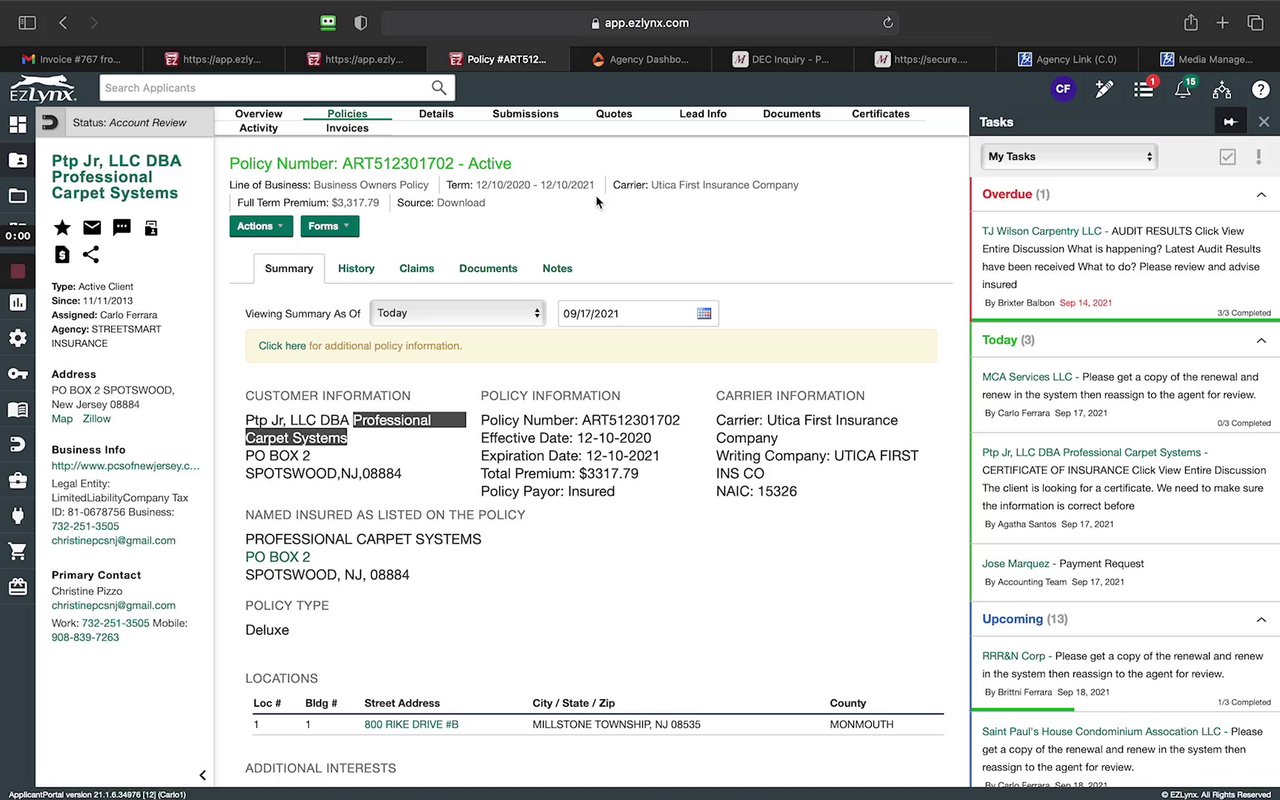The width and height of the screenshot is (1280, 800).
Task: Click the Safari share icon
Action: 1191,23
